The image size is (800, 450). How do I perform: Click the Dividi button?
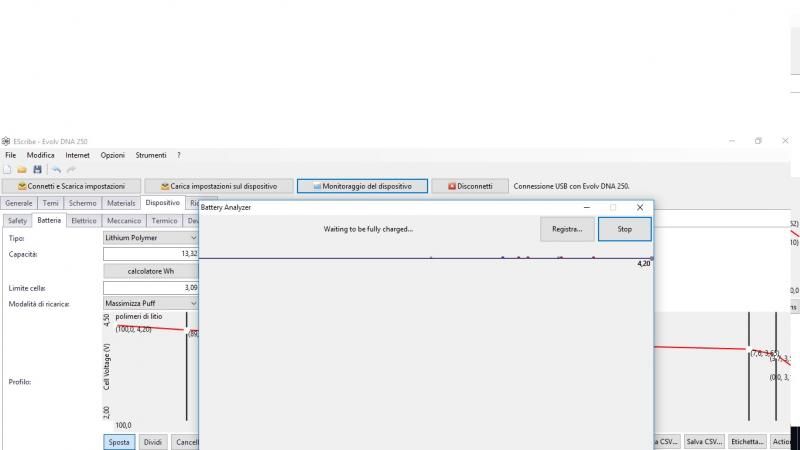(153, 442)
